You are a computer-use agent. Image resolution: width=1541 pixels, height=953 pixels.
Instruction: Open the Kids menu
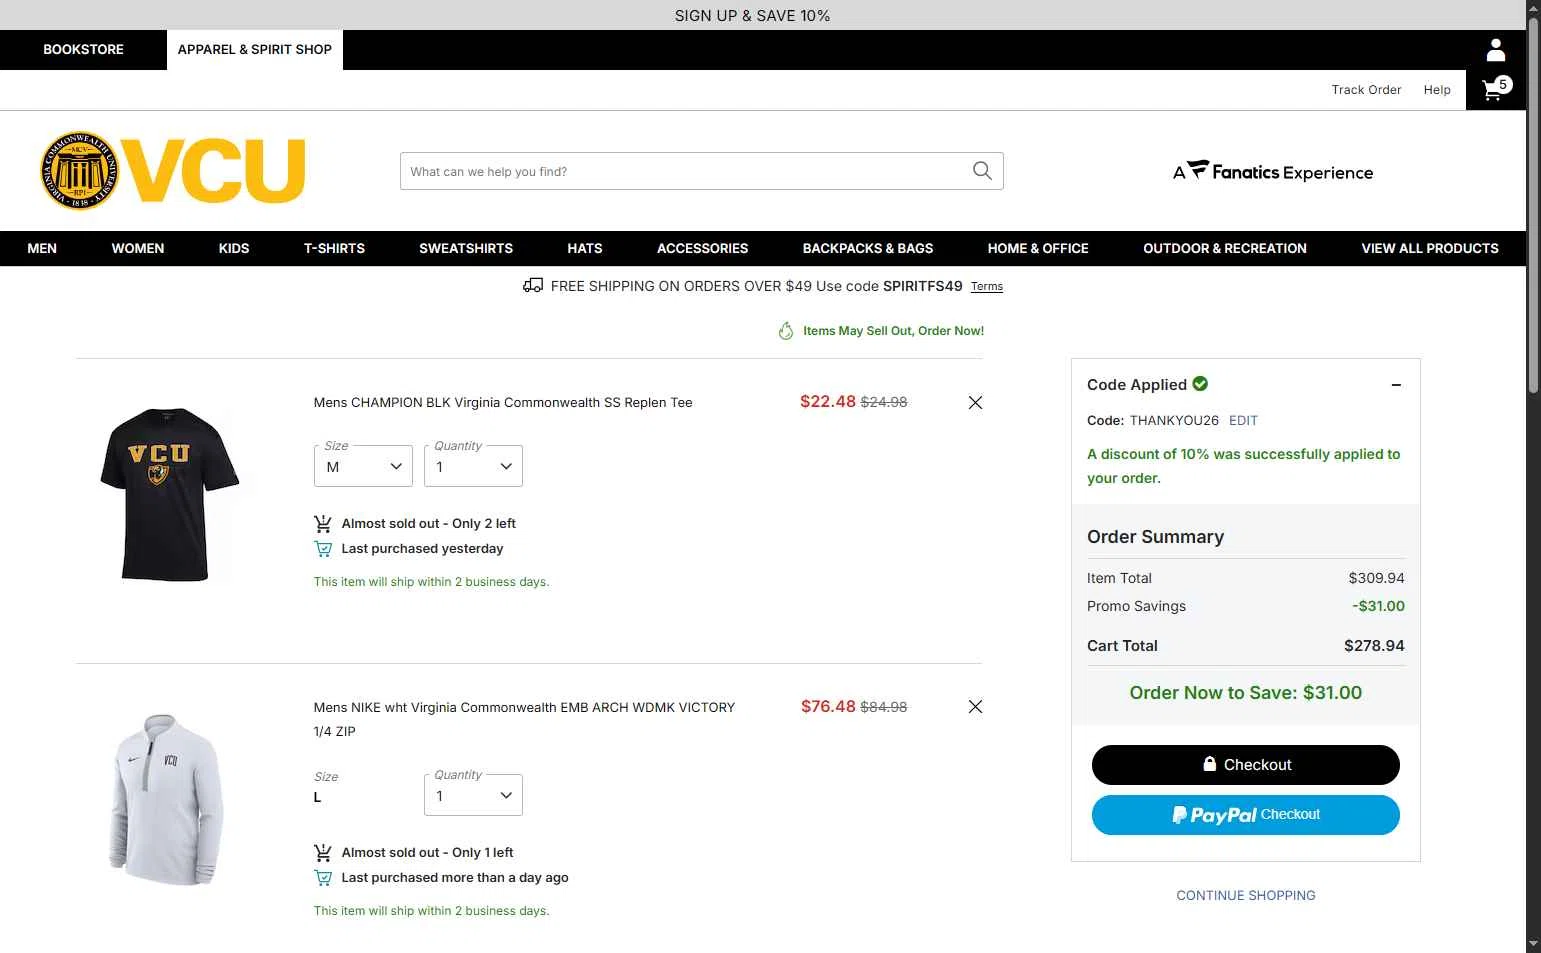pyautogui.click(x=234, y=248)
